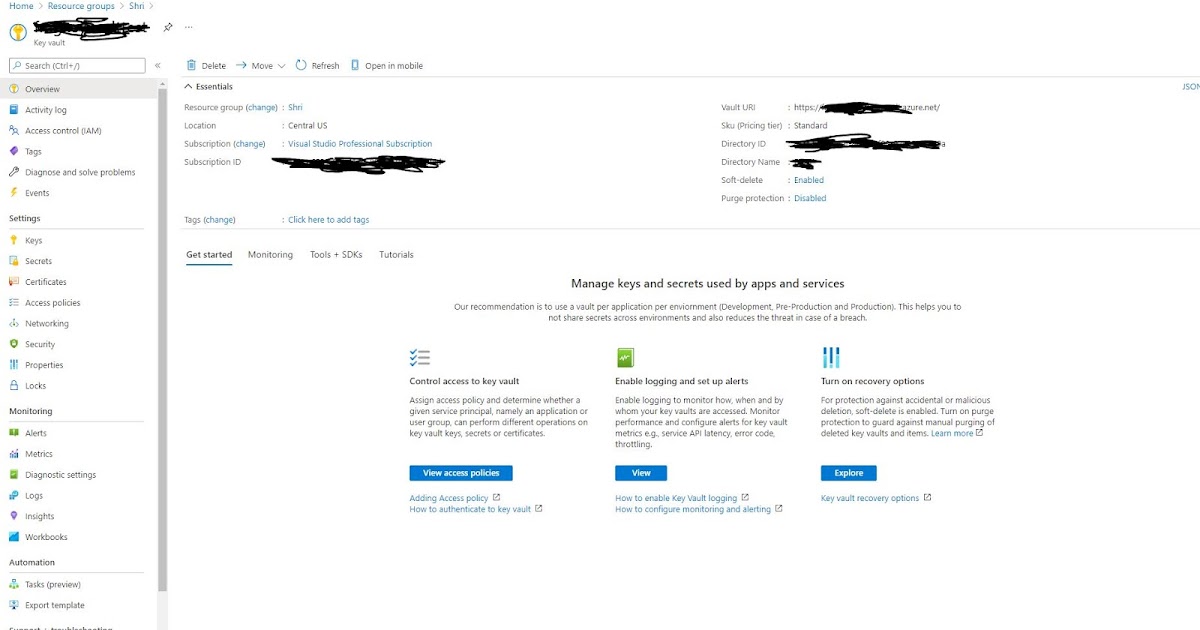The width and height of the screenshot is (1200, 630).
Task: Click the View access policies button
Action: pyautogui.click(x=460, y=472)
